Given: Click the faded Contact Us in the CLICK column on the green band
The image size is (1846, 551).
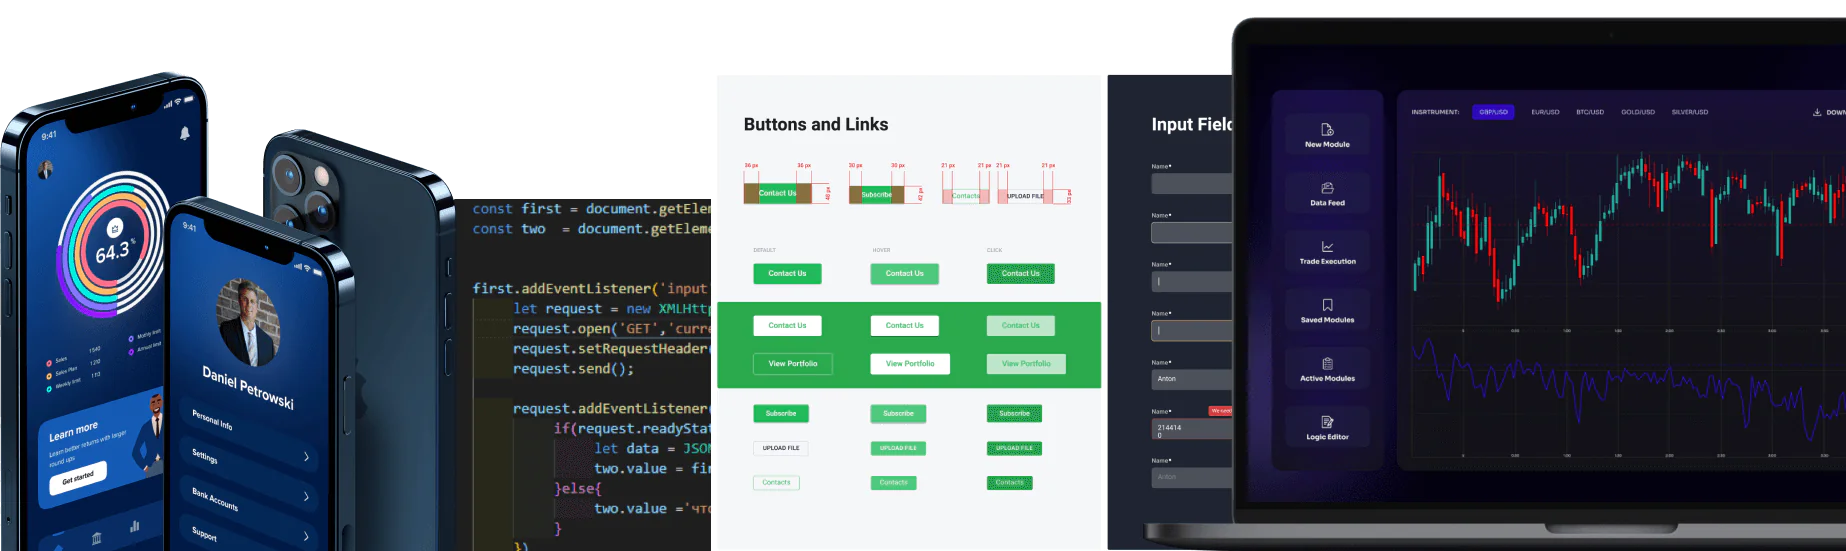Looking at the screenshot, I should click(1021, 325).
